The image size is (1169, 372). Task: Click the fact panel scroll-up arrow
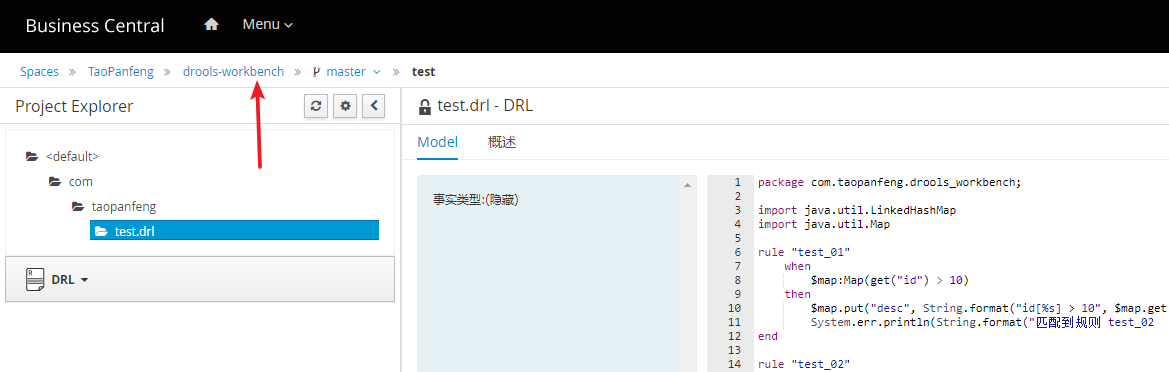pos(687,184)
